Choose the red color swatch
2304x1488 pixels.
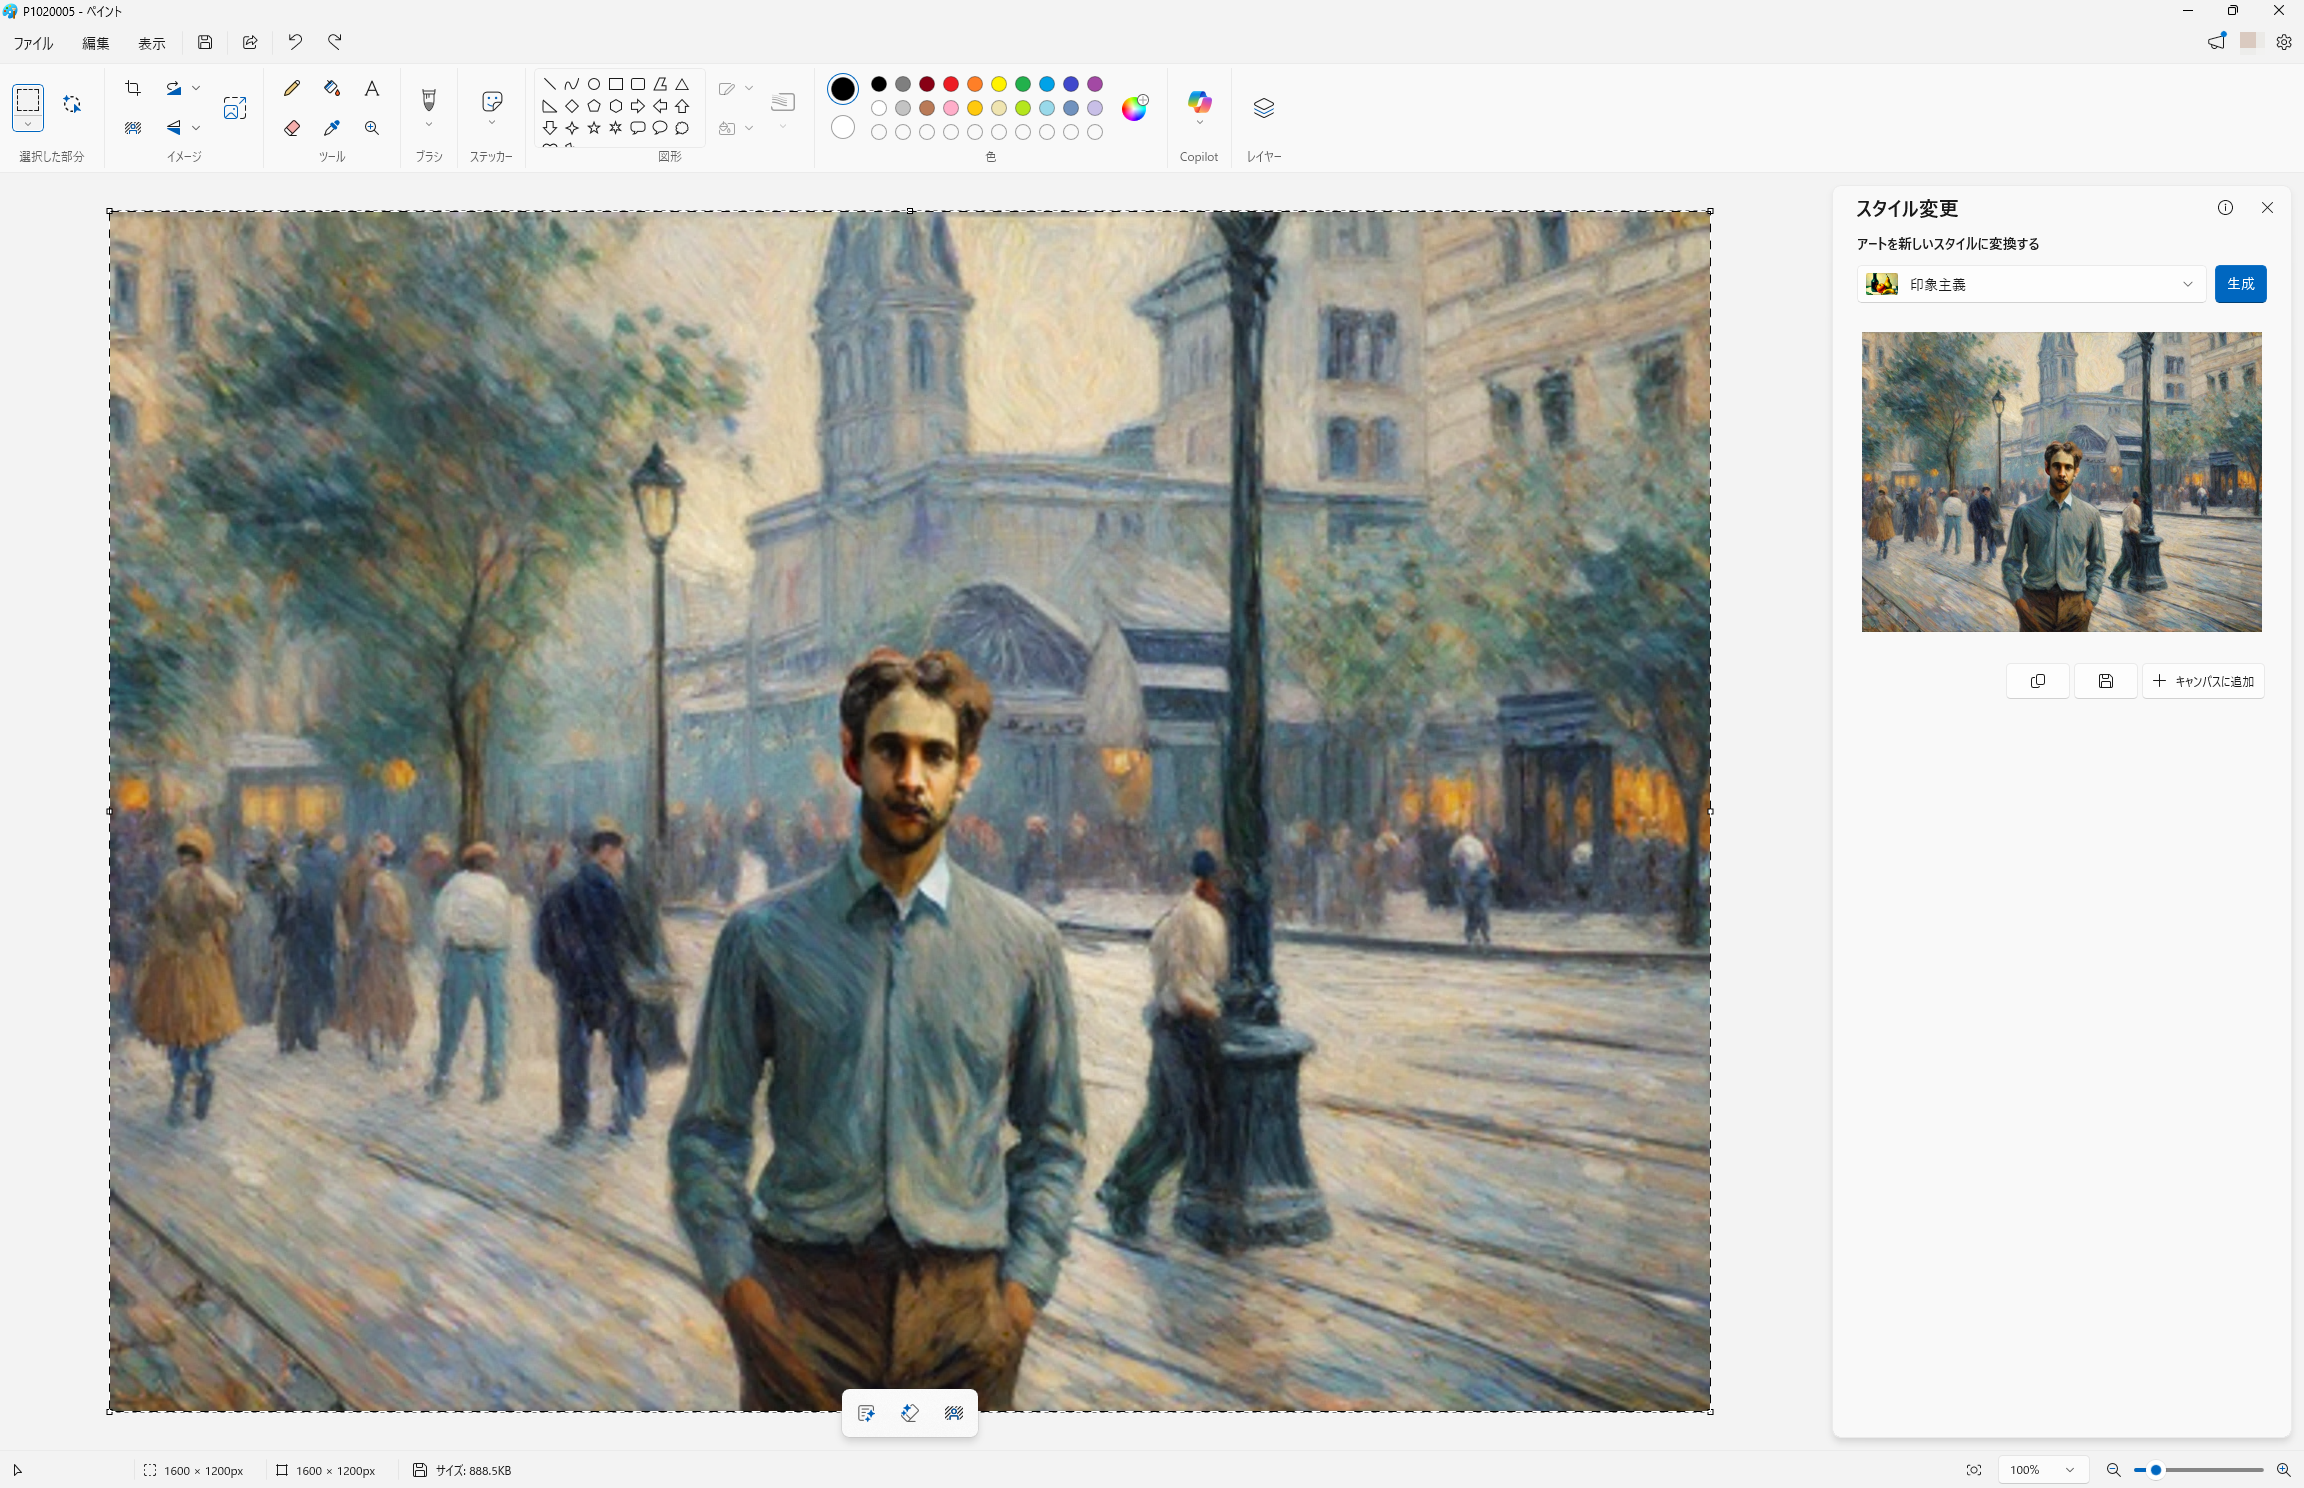(951, 84)
